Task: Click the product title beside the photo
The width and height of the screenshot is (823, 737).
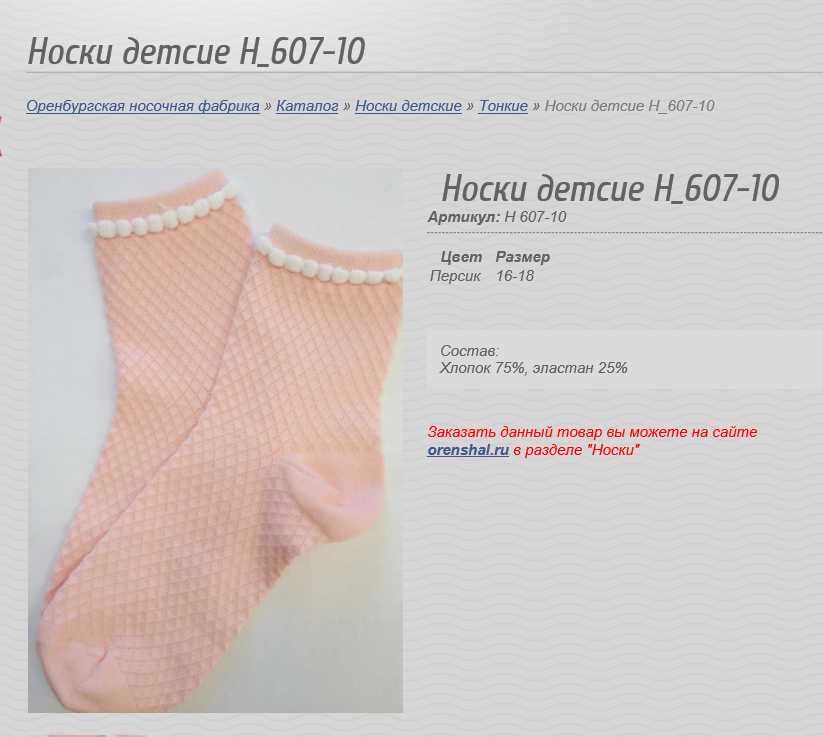Action: click(x=610, y=188)
